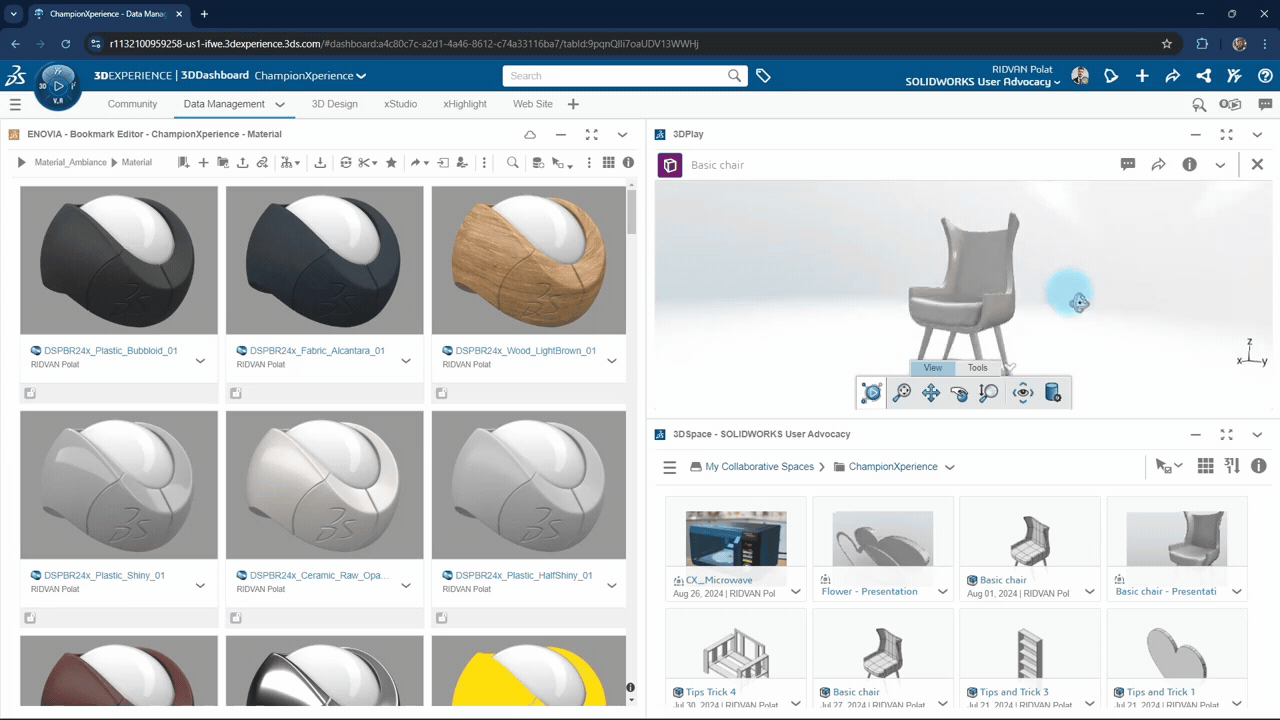This screenshot has width=1280, height=720.
Task: Click the Material_Ambiance breadcrumb
Action: tap(70, 162)
